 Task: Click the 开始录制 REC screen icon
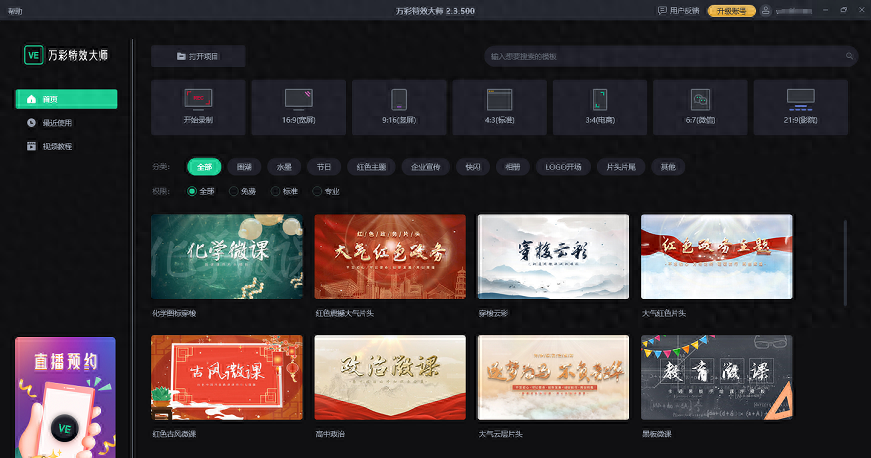coord(198,99)
